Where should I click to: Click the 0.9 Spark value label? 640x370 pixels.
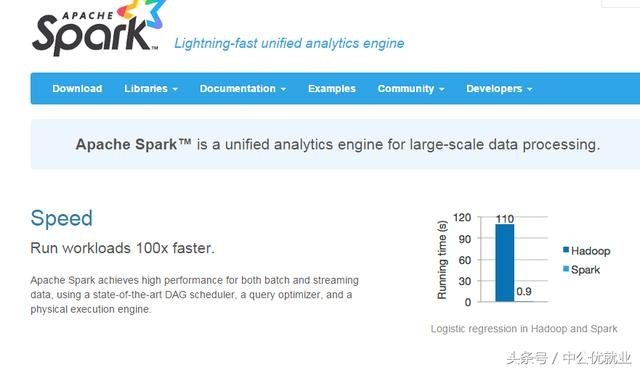click(524, 291)
